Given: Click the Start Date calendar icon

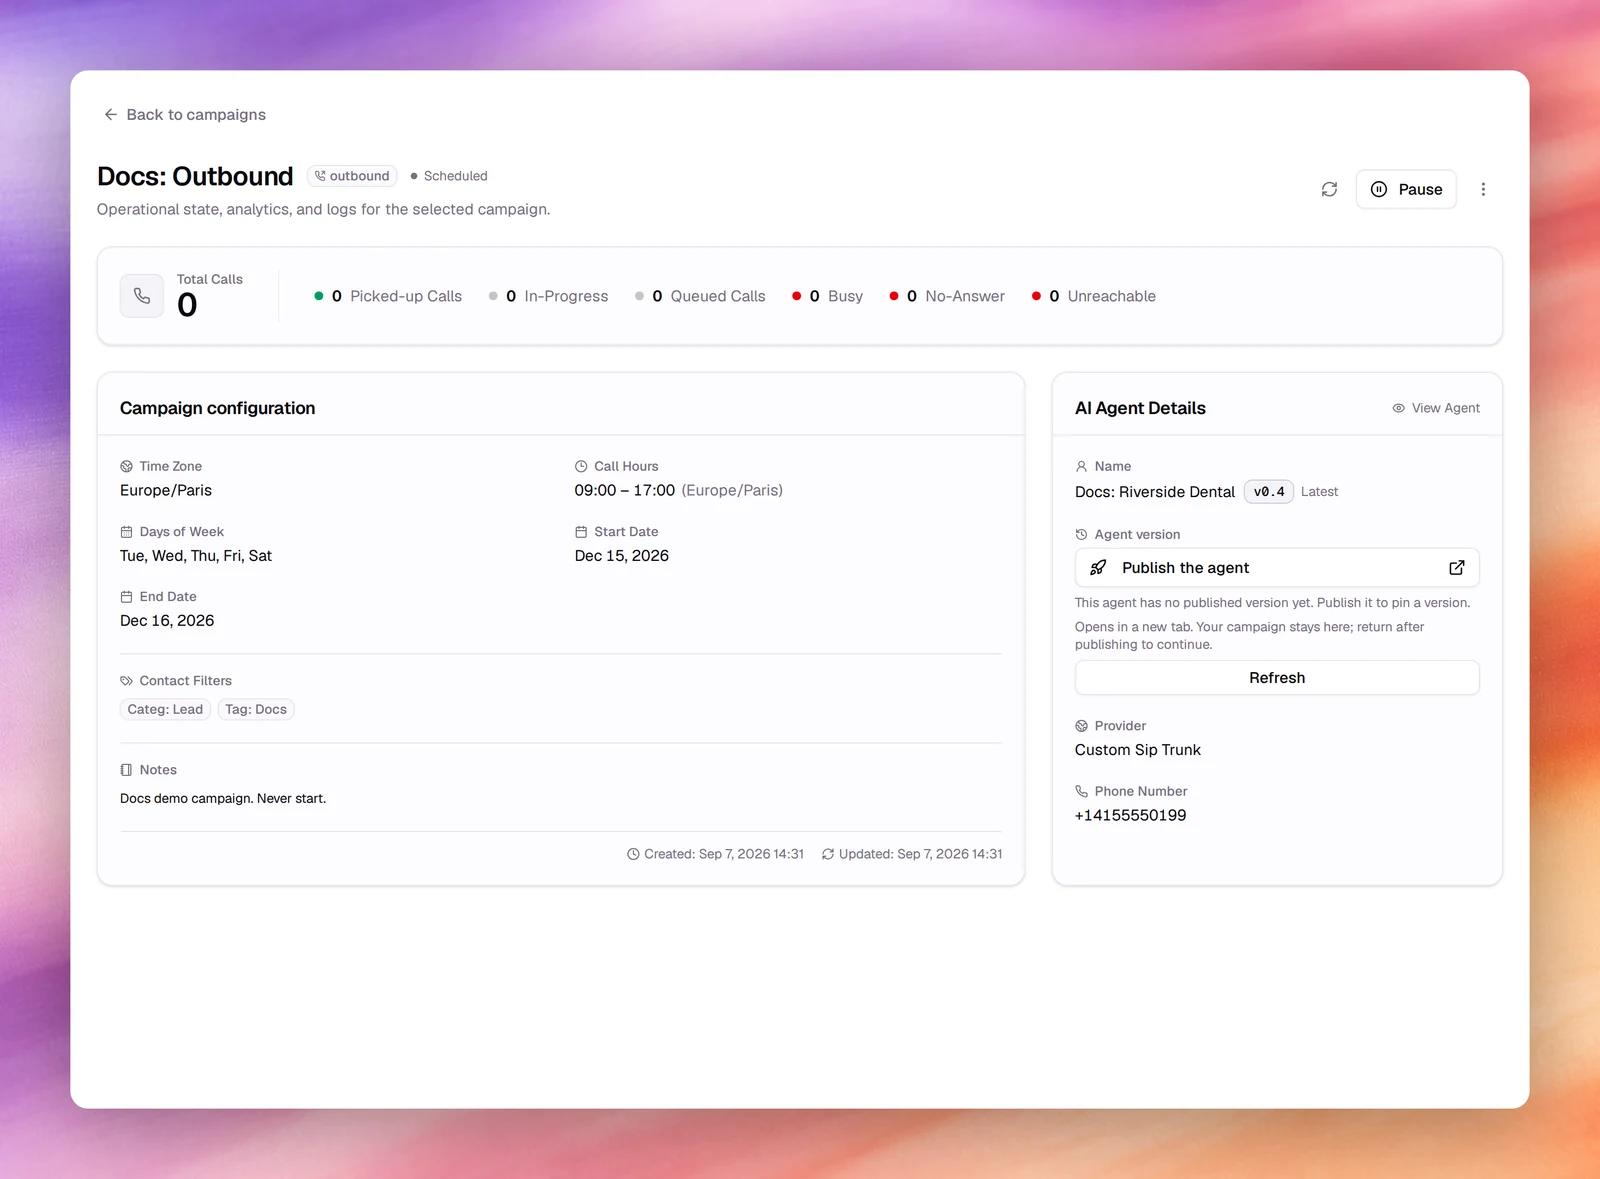Looking at the screenshot, I should pos(581,532).
